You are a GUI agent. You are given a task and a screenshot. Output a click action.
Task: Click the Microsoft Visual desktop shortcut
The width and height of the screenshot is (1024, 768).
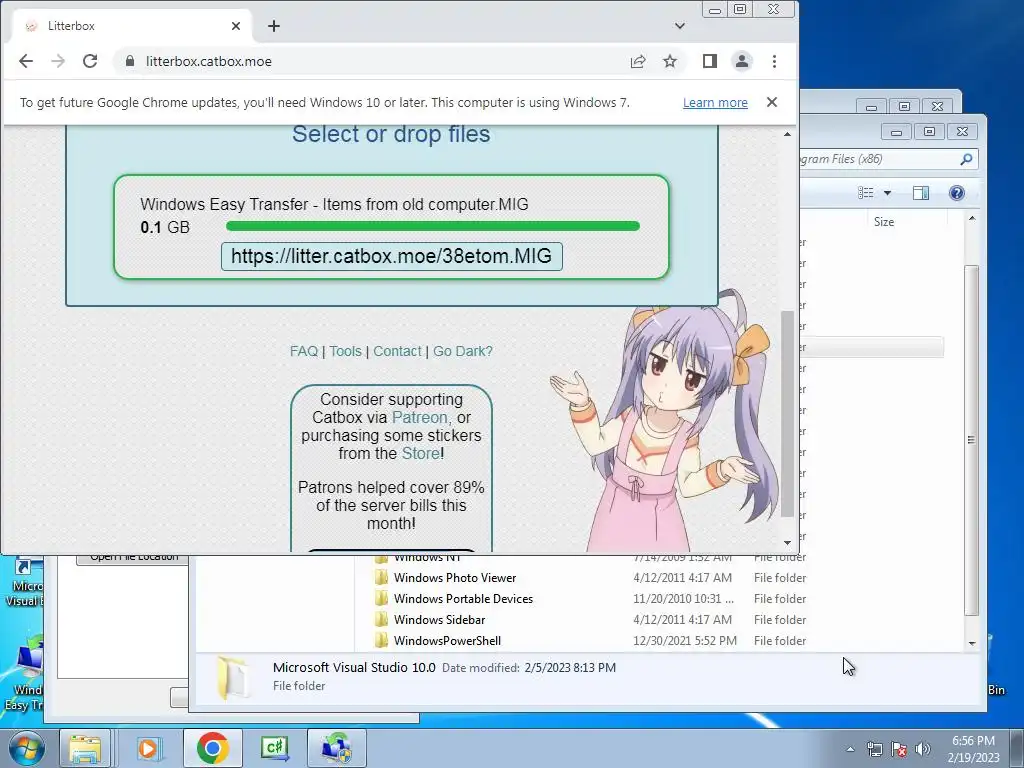(x=25, y=583)
